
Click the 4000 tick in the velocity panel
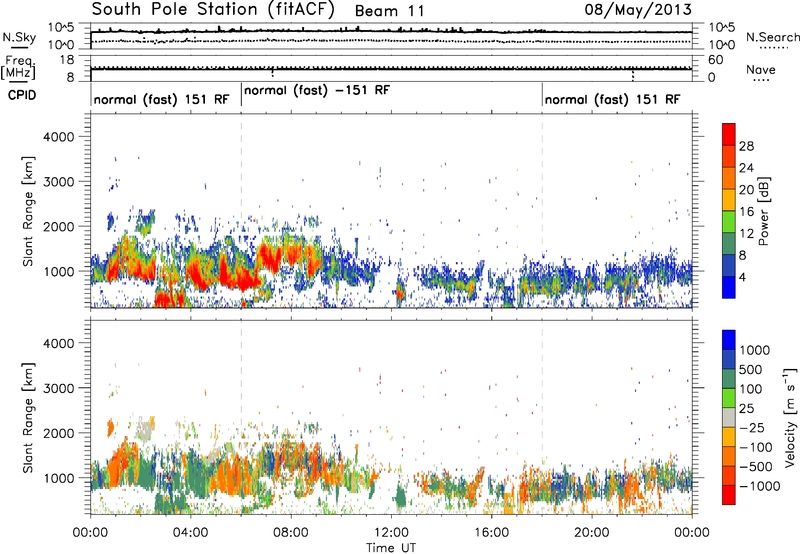point(59,343)
